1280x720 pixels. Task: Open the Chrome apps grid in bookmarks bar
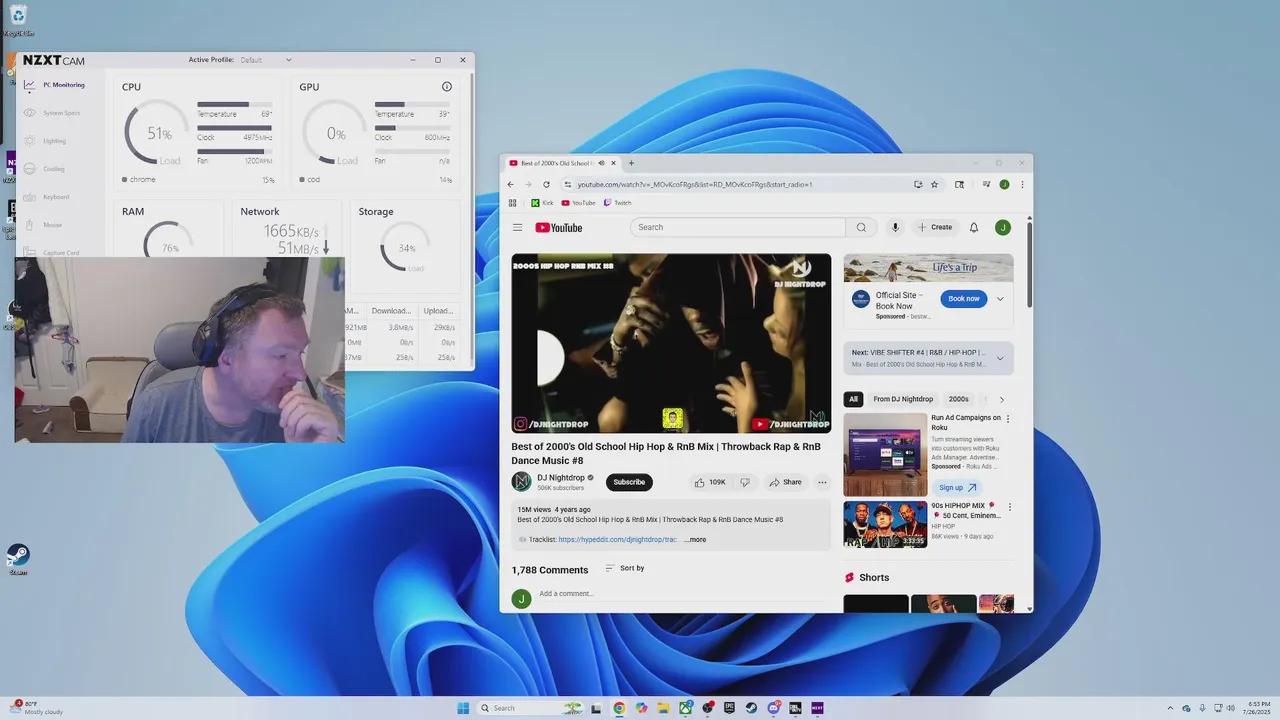(513, 203)
